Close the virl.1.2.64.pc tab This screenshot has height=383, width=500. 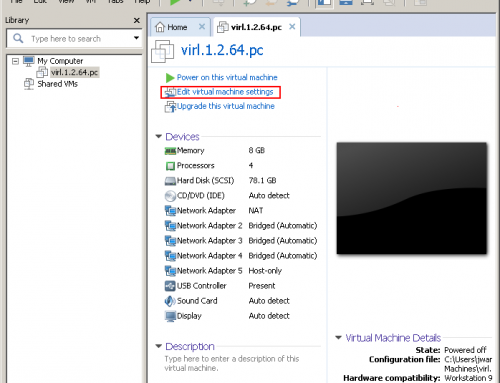pyautogui.click(x=292, y=27)
